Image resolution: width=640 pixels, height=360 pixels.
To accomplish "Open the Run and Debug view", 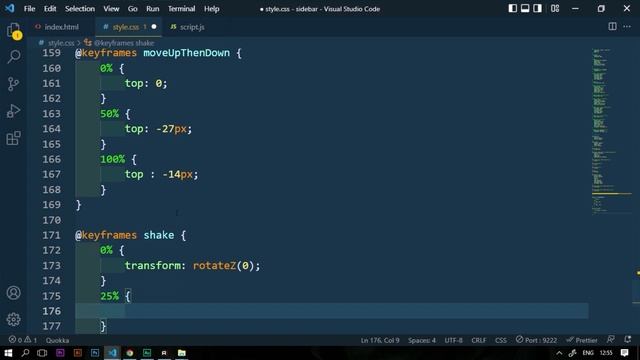I will tap(13, 111).
